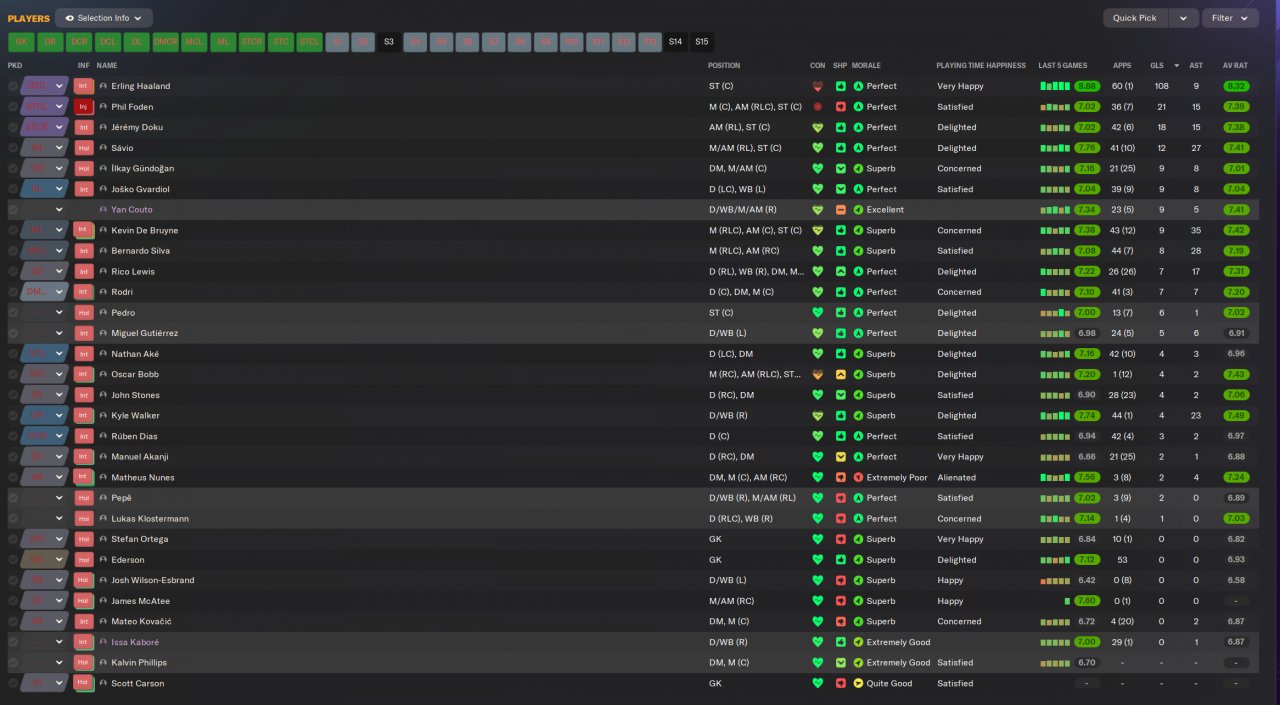Click Oscar Bobb's yellow sharpness icon
The height and width of the screenshot is (705, 1280).
(841, 374)
